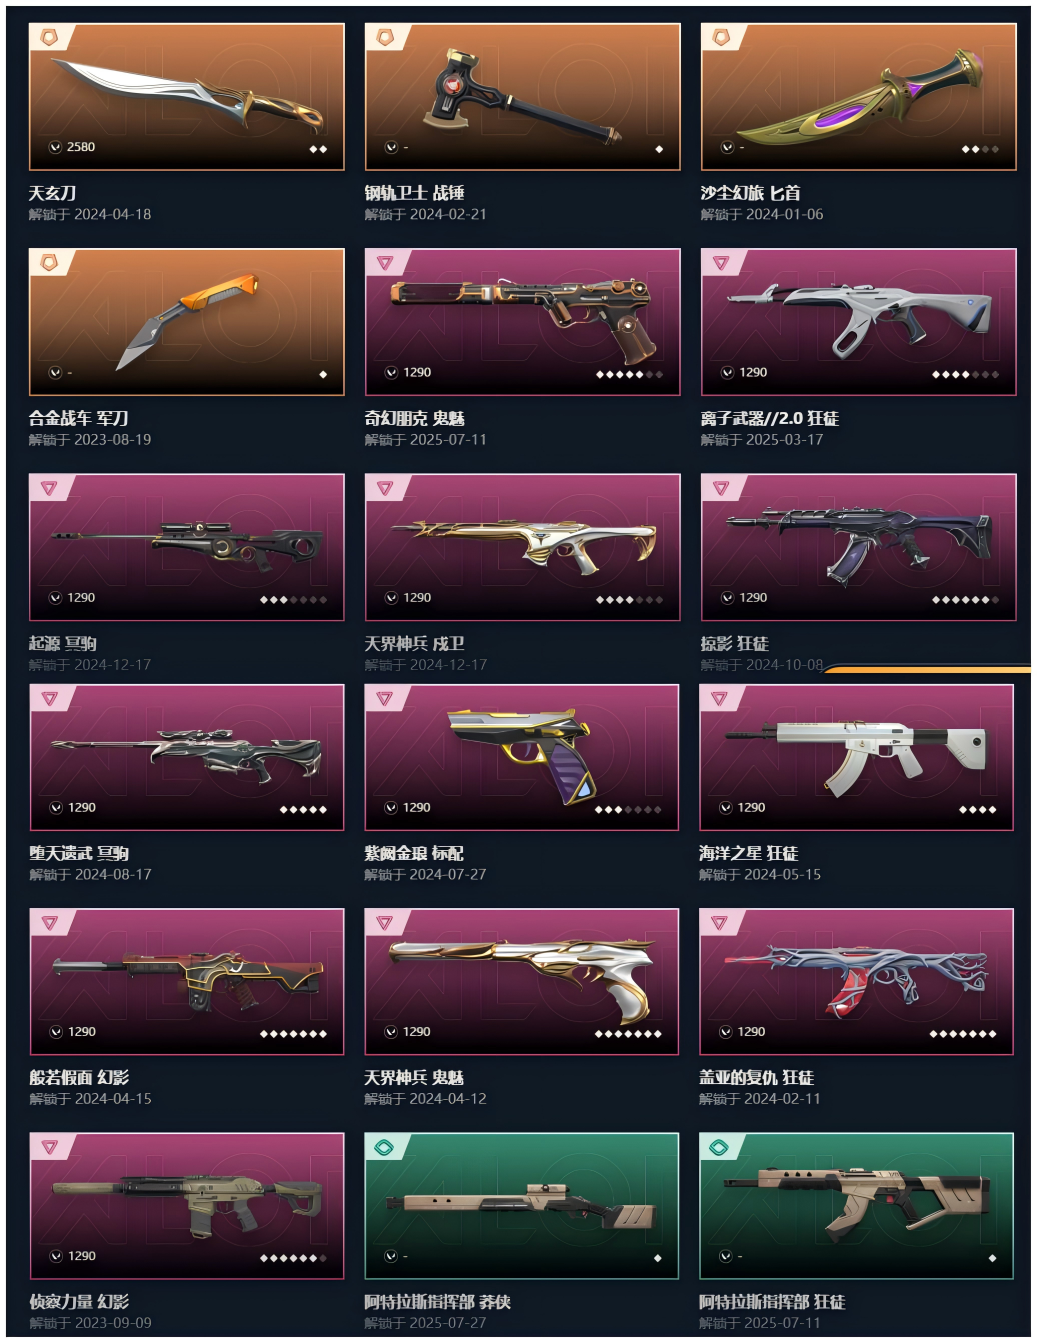1037x1343 pixels.
Task: Click the pink triangle tier icon on 掠影 狂徒
Action: coord(721,487)
